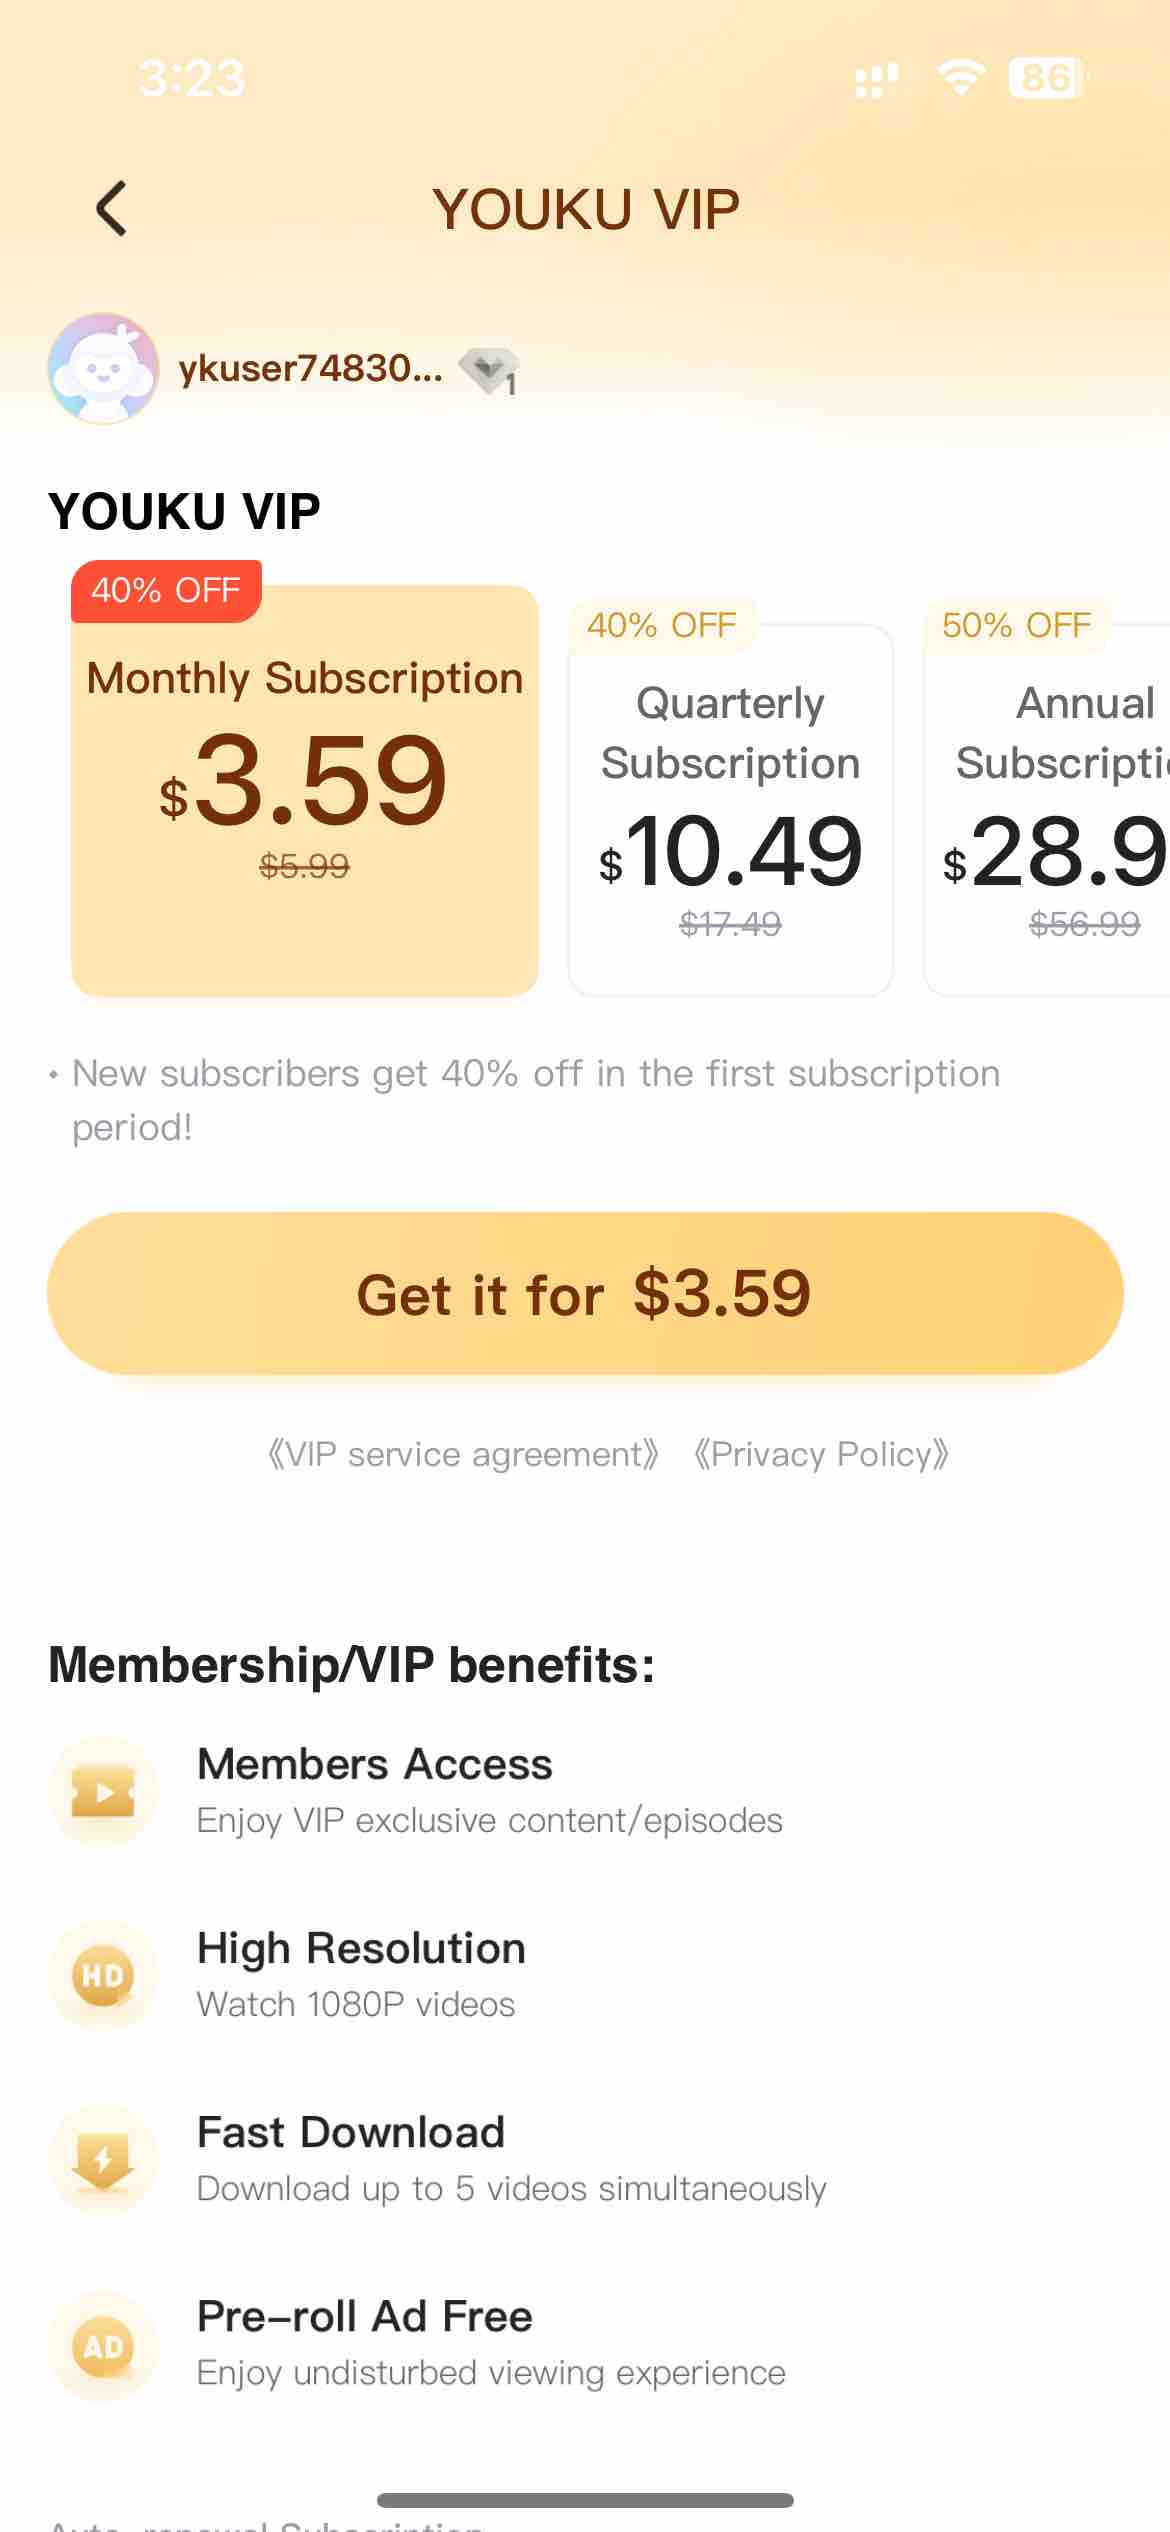Open the Privacy Policy link
1170x2532 pixels.
(821, 1454)
